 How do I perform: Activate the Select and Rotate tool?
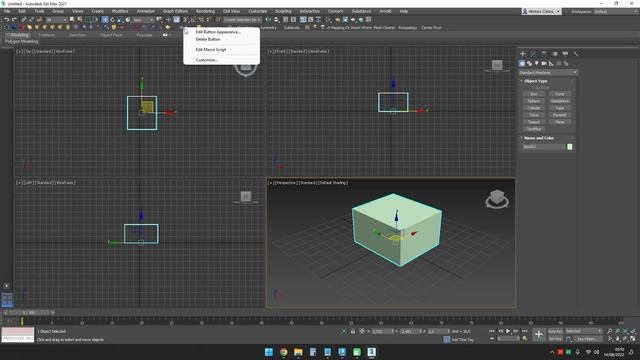pos(113,19)
